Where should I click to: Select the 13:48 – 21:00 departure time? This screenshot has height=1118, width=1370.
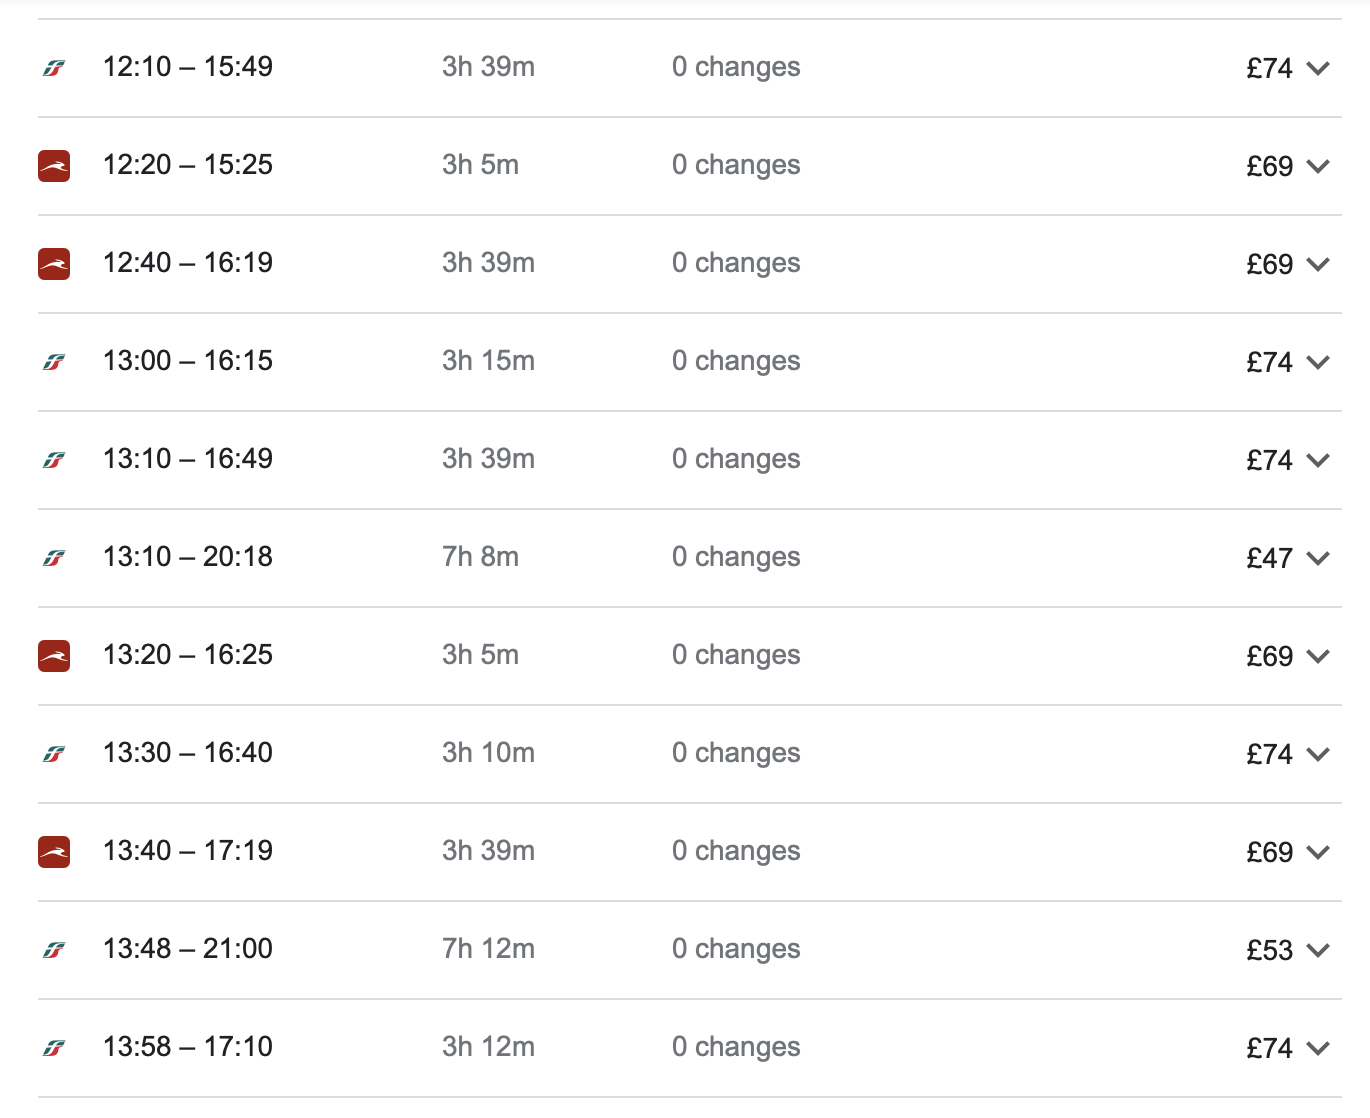coord(188,948)
